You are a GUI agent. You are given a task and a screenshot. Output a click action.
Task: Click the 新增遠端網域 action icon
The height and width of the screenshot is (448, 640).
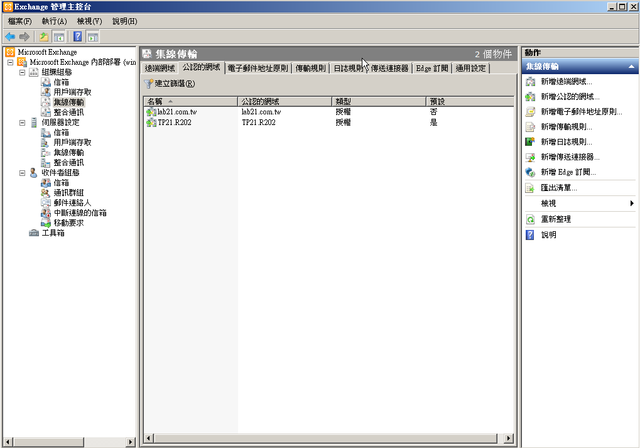click(x=530, y=82)
